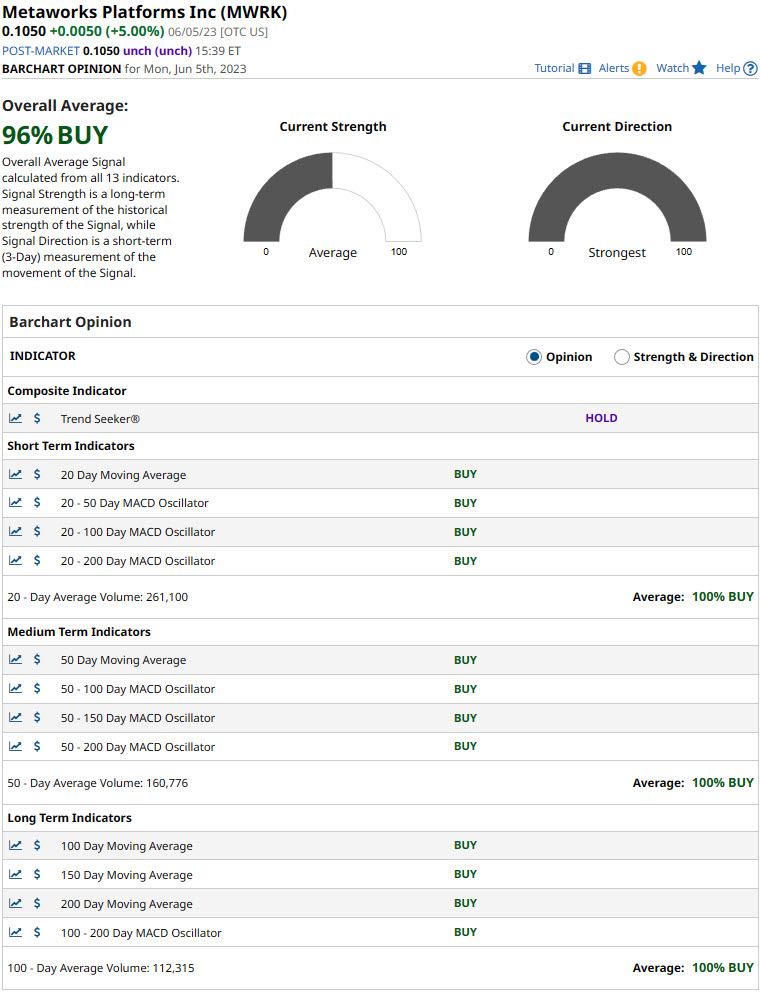Click the Tutorial video icon

tap(584, 69)
